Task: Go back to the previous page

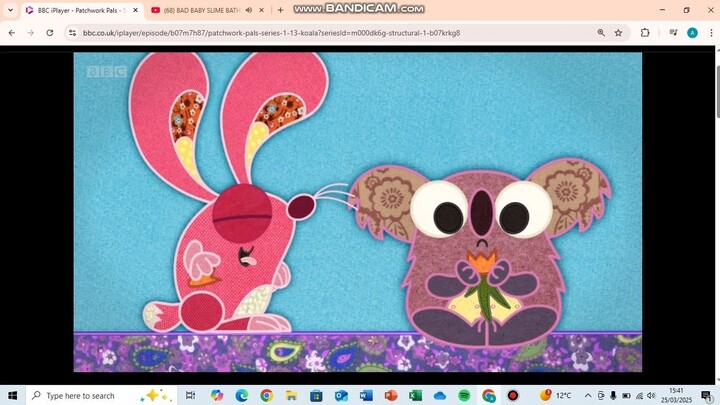Action: [11, 33]
